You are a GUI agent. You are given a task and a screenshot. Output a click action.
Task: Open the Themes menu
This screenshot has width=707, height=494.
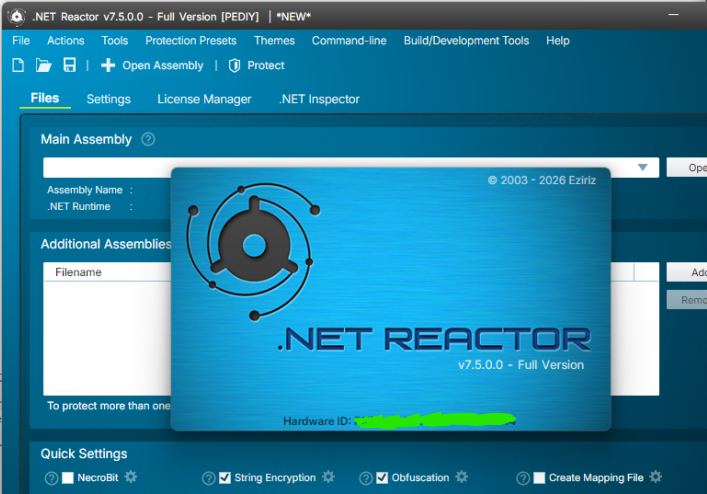(274, 41)
